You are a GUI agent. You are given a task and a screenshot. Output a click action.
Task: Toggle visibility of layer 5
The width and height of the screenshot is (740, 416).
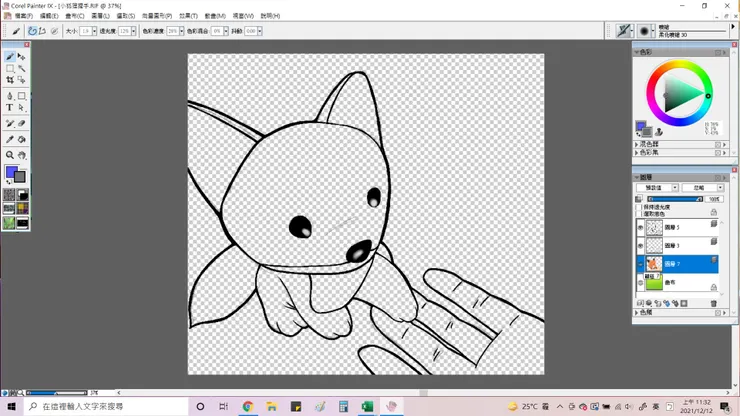(640, 228)
